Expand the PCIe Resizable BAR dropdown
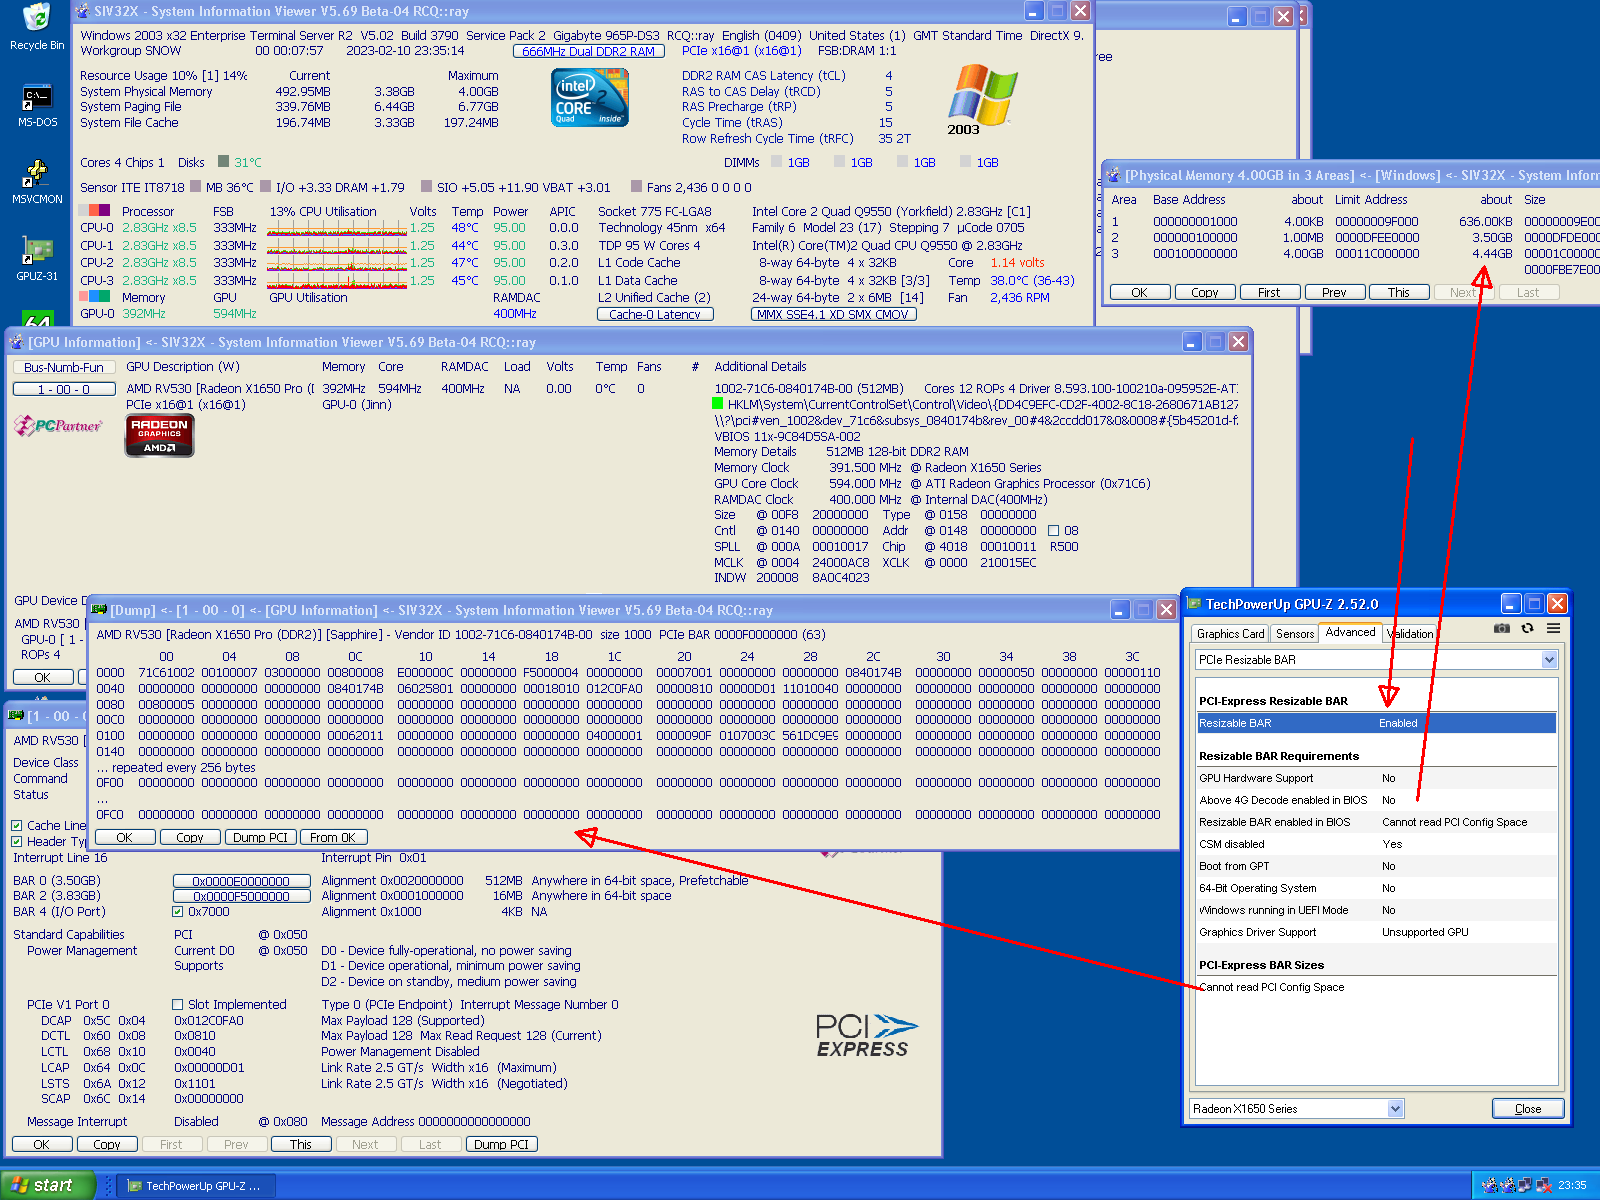Screen dimensions: 1600x1200 (x=1549, y=660)
